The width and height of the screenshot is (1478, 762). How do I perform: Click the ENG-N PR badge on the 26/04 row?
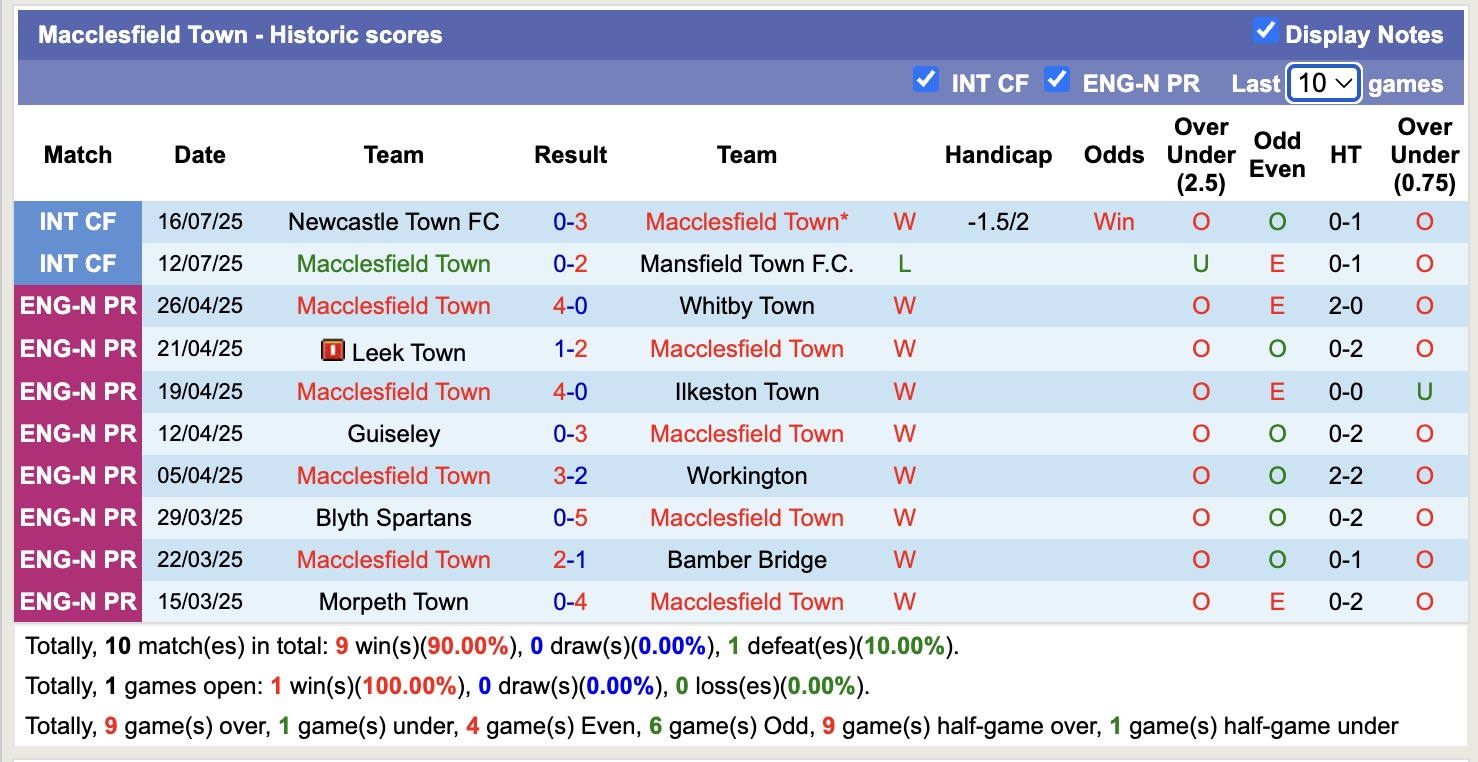[x=77, y=305]
